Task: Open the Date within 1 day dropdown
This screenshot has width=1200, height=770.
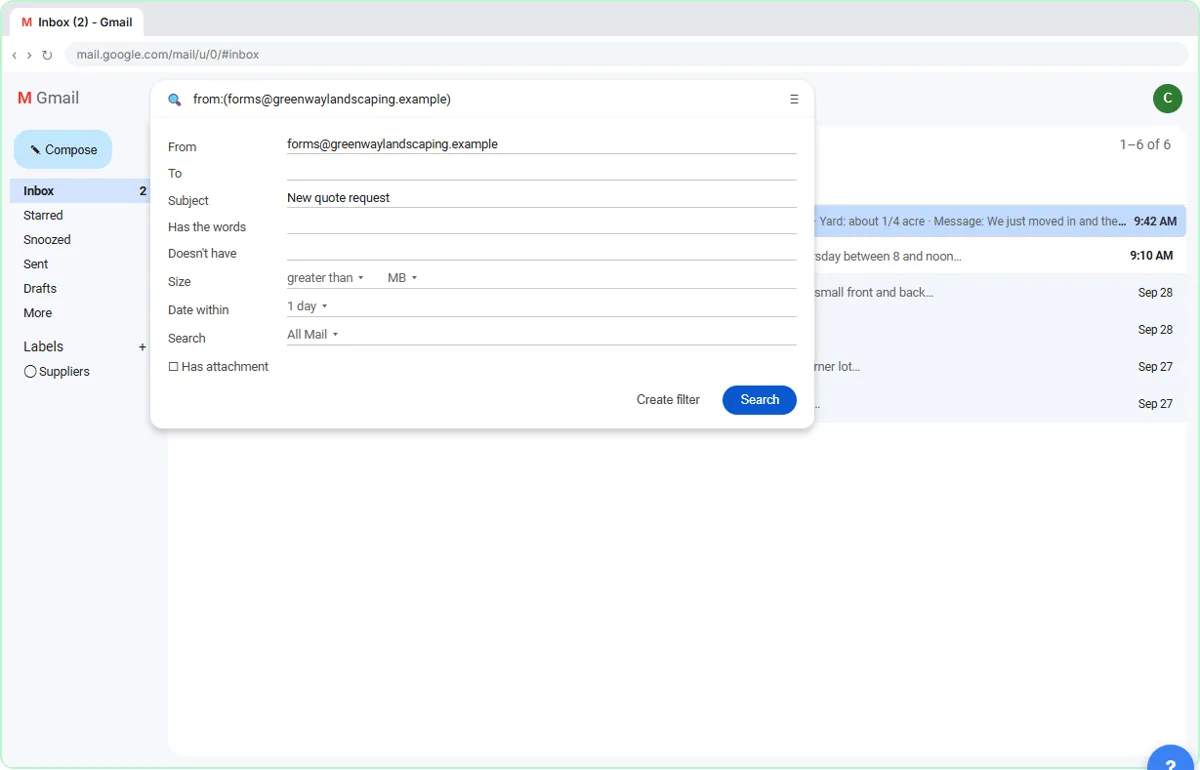Action: pyautogui.click(x=308, y=306)
